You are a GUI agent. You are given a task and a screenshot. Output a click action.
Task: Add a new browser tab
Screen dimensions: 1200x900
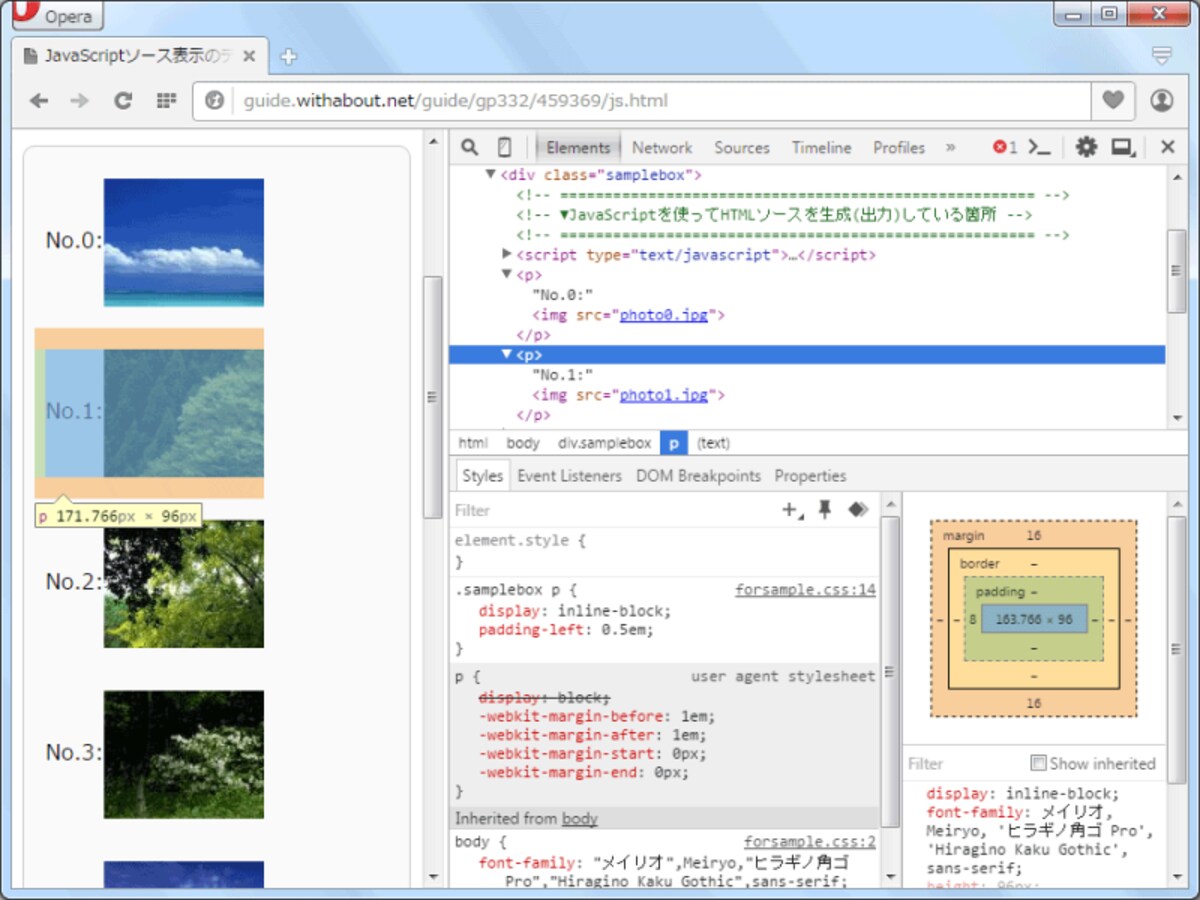point(289,57)
